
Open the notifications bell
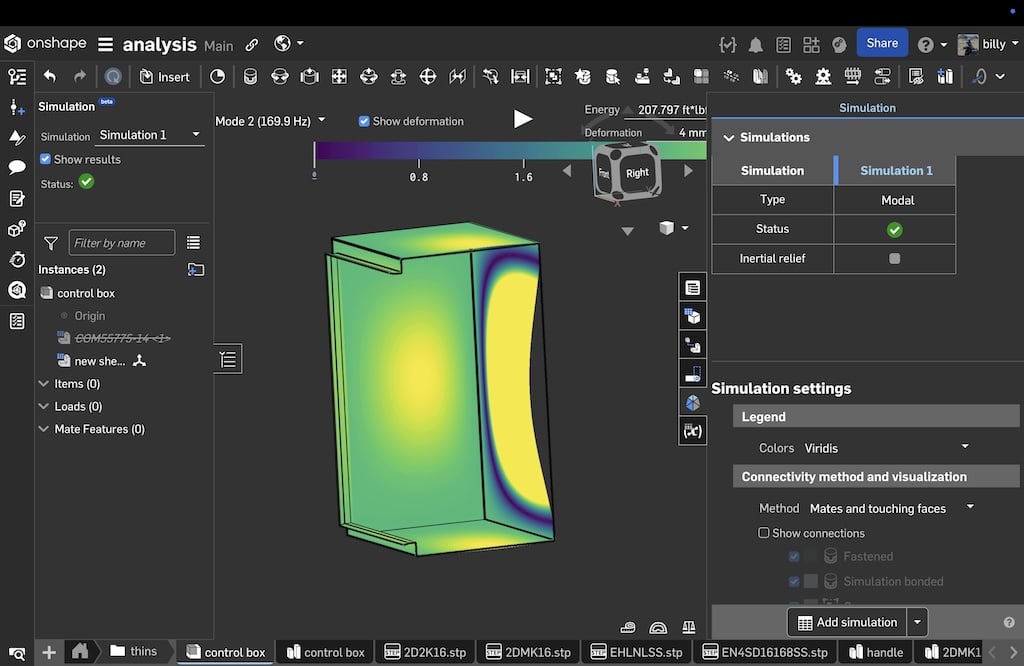tap(756, 44)
